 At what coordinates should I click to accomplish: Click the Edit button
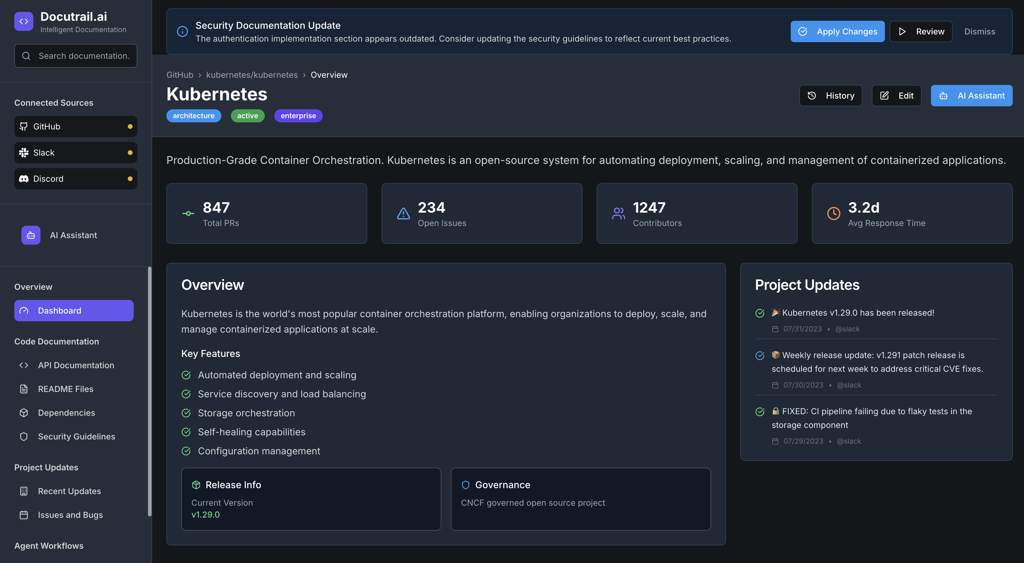(897, 95)
